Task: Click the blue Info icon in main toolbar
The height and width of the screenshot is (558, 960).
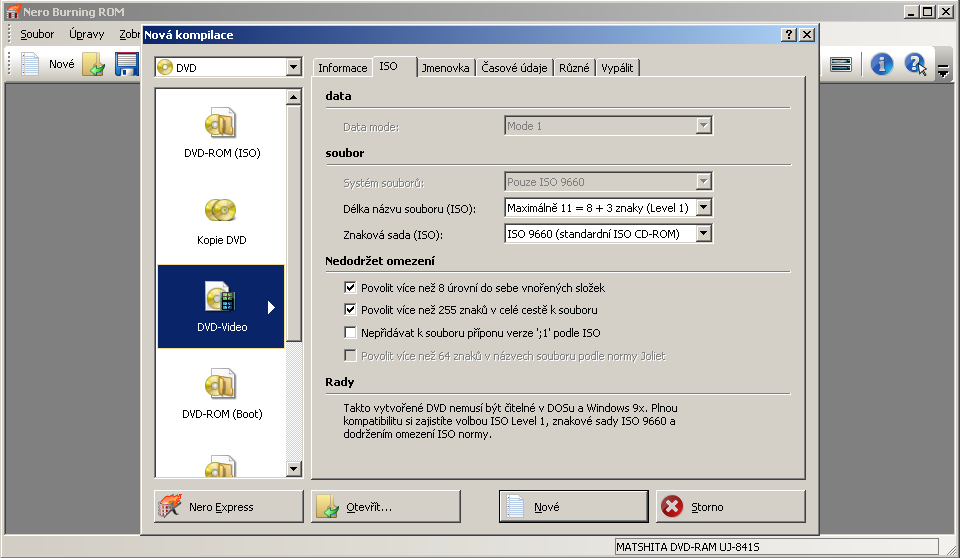Action: coord(881,64)
